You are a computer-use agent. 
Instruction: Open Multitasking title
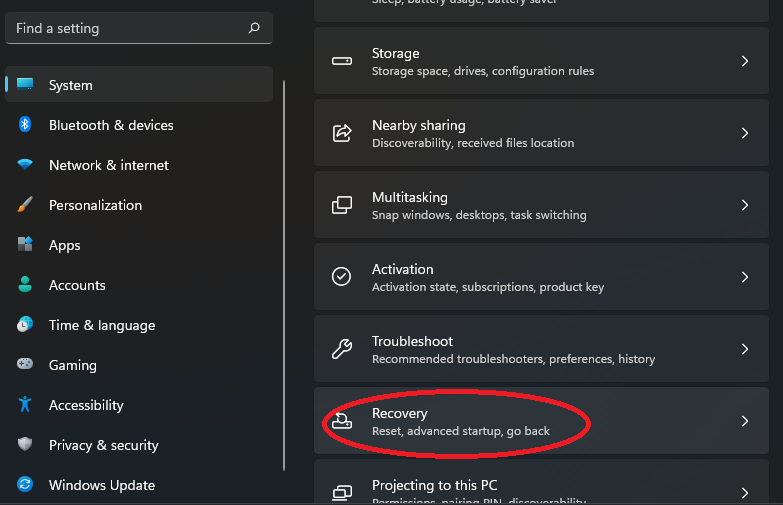pyautogui.click(x=409, y=197)
